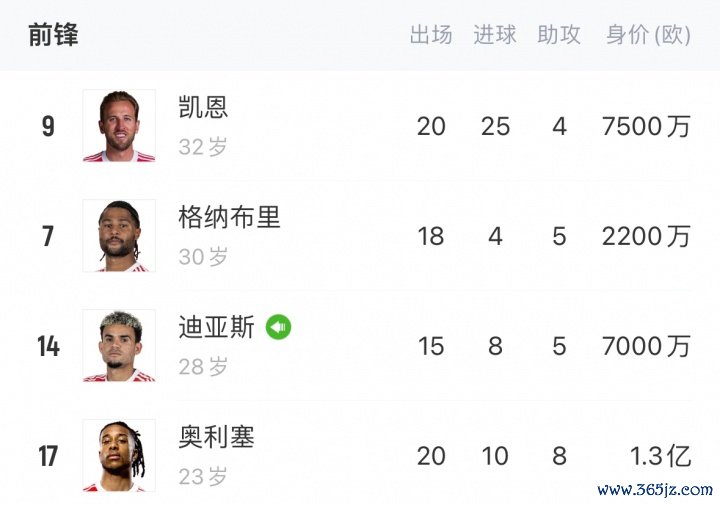Image resolution: width=720 pixels, height=505 pixels.
Task: Click jersey number 9
Action: (x=48, y=127)
